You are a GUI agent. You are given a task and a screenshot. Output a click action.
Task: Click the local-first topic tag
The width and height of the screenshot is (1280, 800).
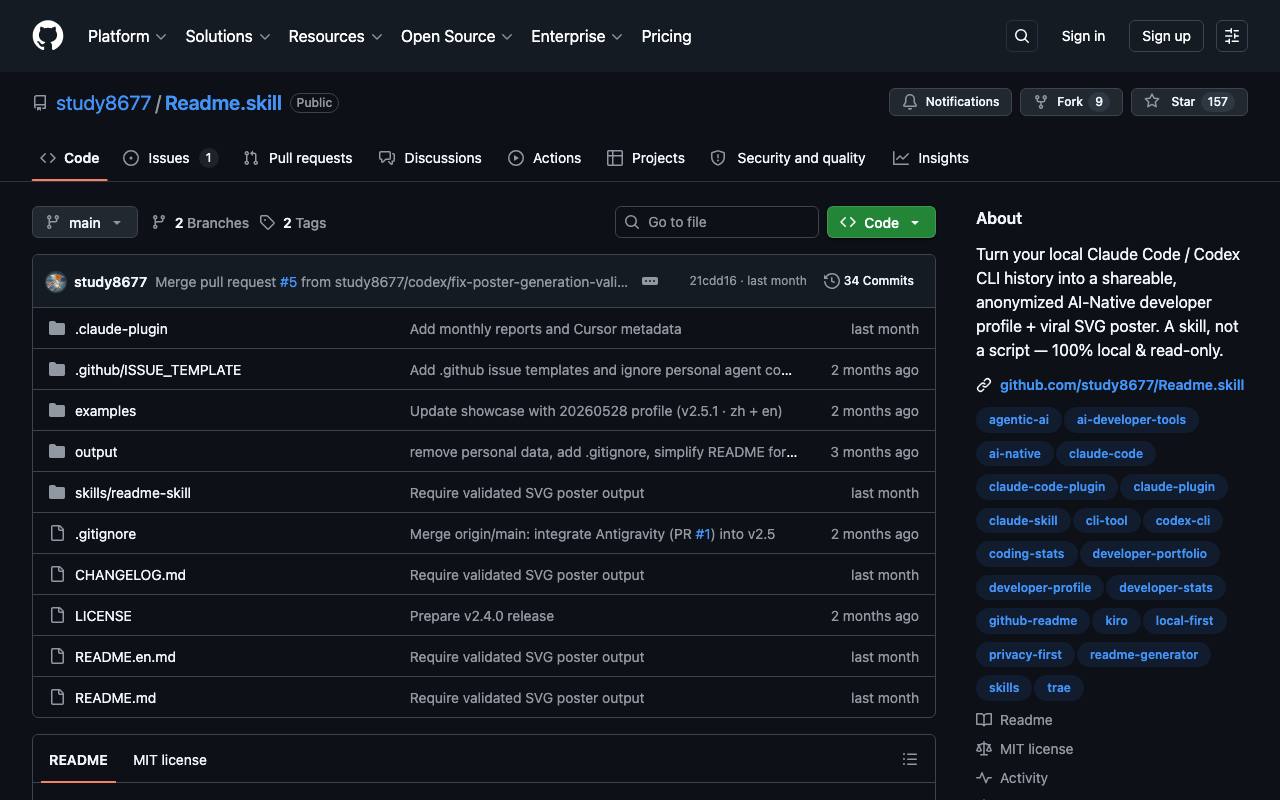[1184, 621]
